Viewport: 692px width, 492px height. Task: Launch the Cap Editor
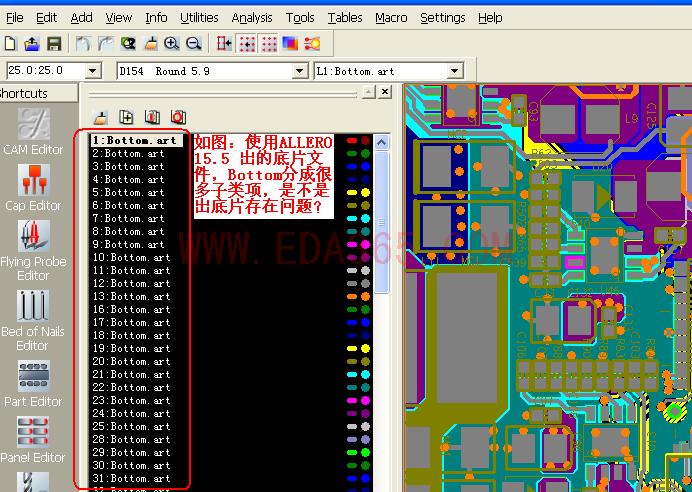click(33, 187)
